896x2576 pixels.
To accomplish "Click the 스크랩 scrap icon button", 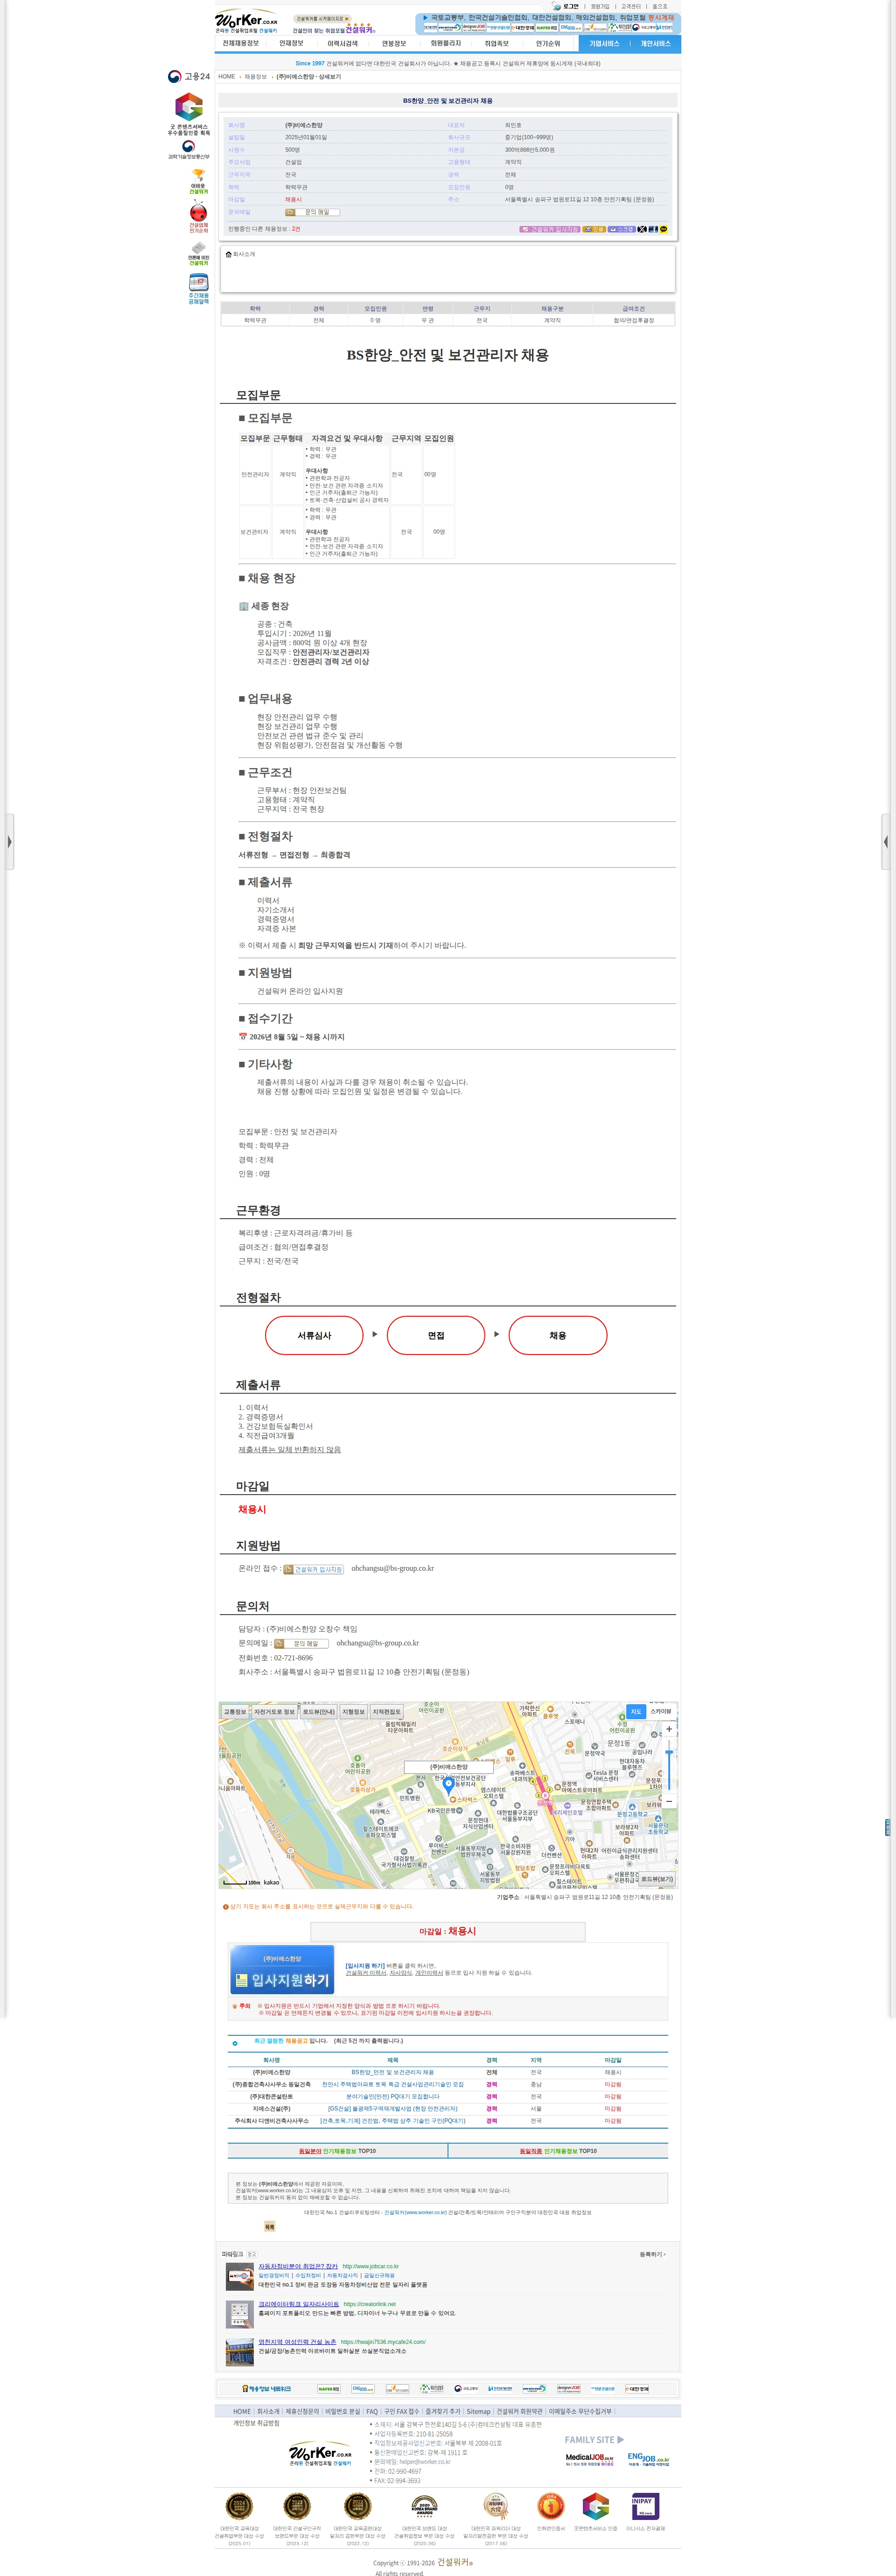I will coord(622,229).
